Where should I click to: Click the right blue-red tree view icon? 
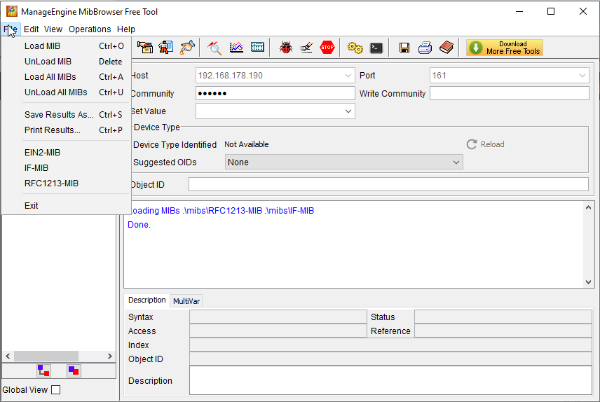[73, 370]
